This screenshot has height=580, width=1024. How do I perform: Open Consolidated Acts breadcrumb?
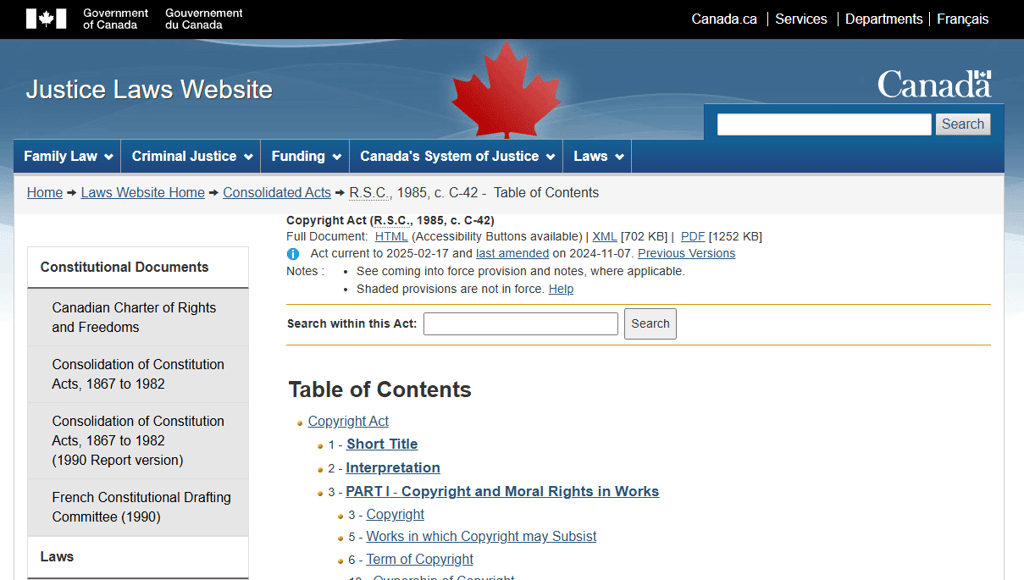coord(277,193)
